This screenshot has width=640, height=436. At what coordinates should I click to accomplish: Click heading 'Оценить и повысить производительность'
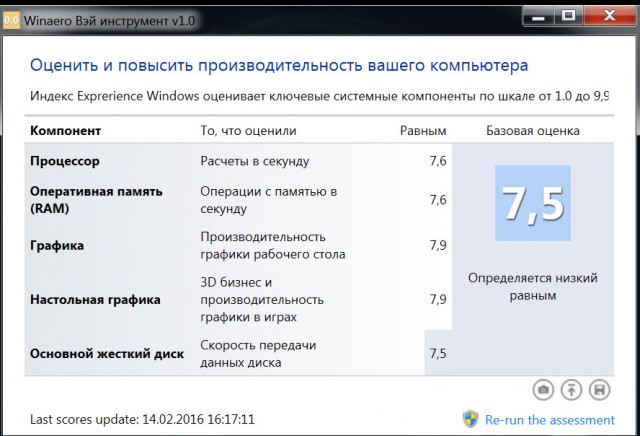coord(279,65)
